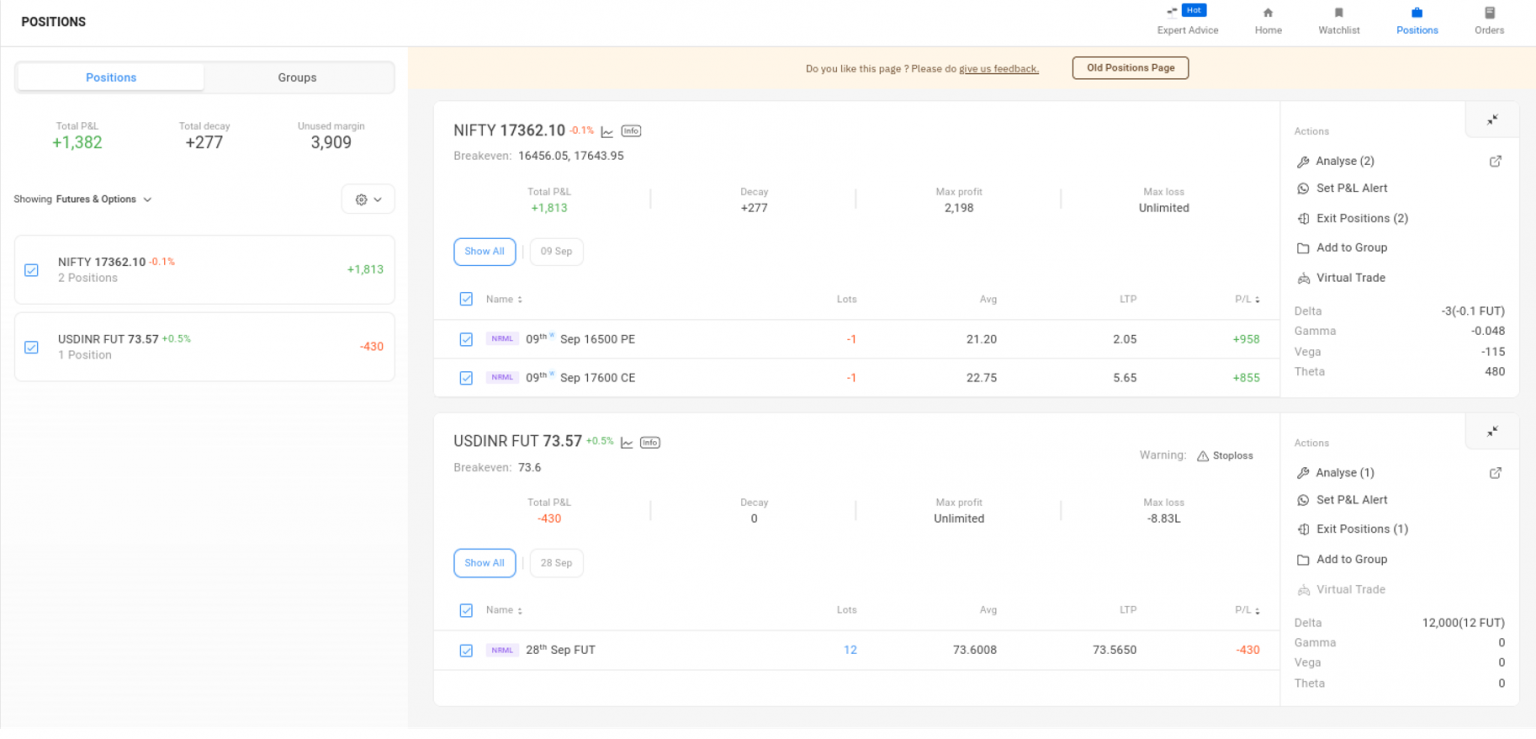Uncheck the Sep 16500 PE position row
Screen dimensions: 1536x739
tap(466, 339)
